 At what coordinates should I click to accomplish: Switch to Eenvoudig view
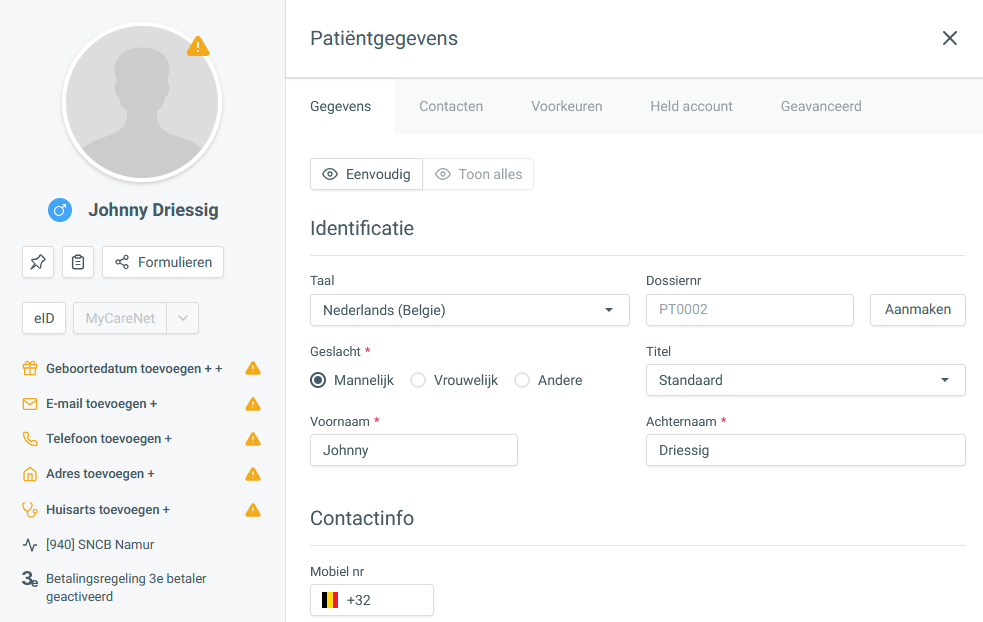click(366, 174)
